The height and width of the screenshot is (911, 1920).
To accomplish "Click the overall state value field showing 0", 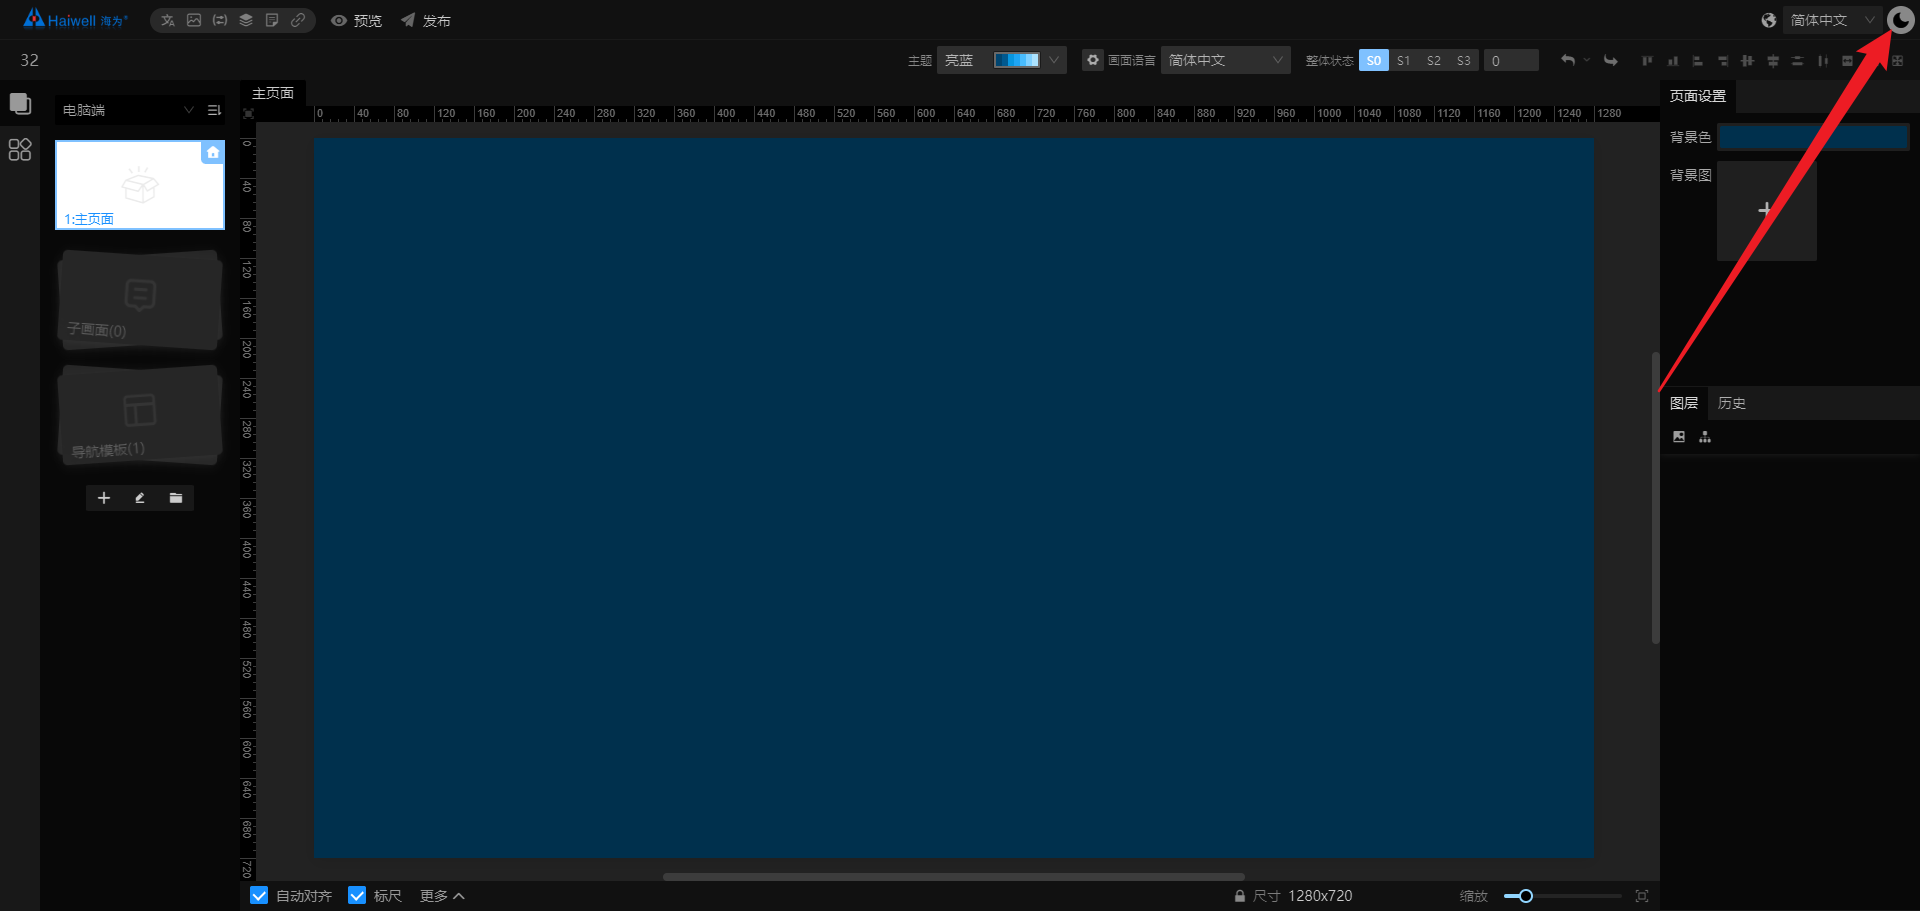I will 1511,60.
